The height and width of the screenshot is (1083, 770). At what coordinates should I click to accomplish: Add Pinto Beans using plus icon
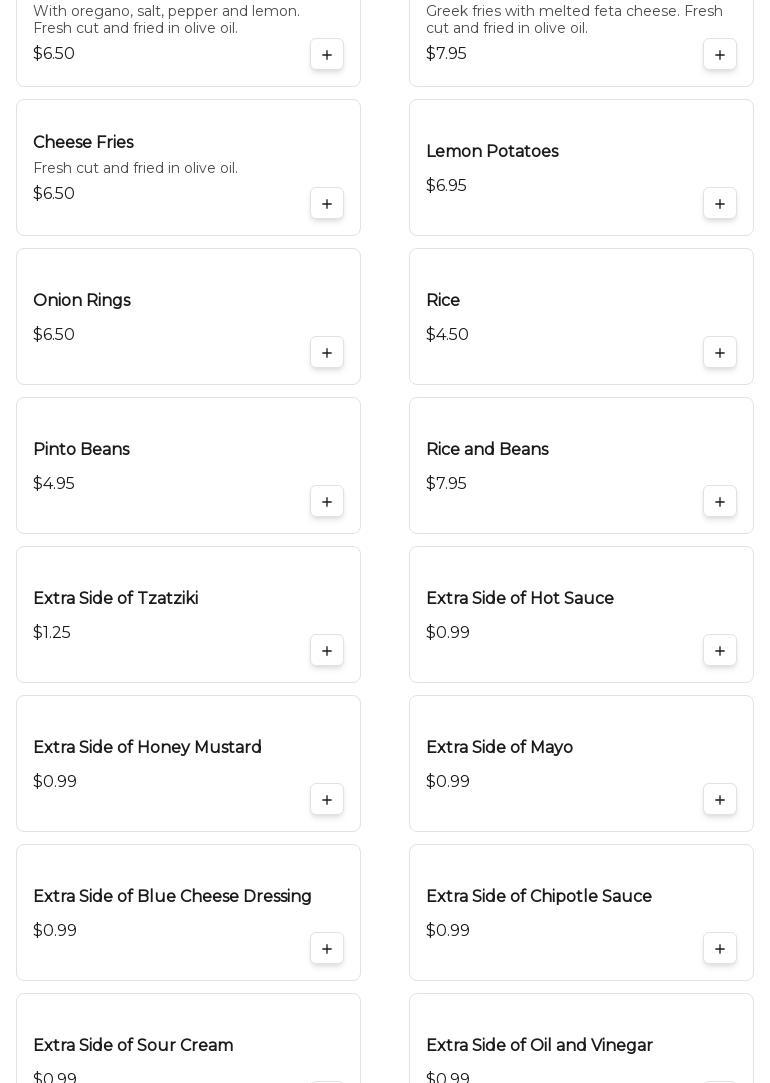click(x=327, y=502)
